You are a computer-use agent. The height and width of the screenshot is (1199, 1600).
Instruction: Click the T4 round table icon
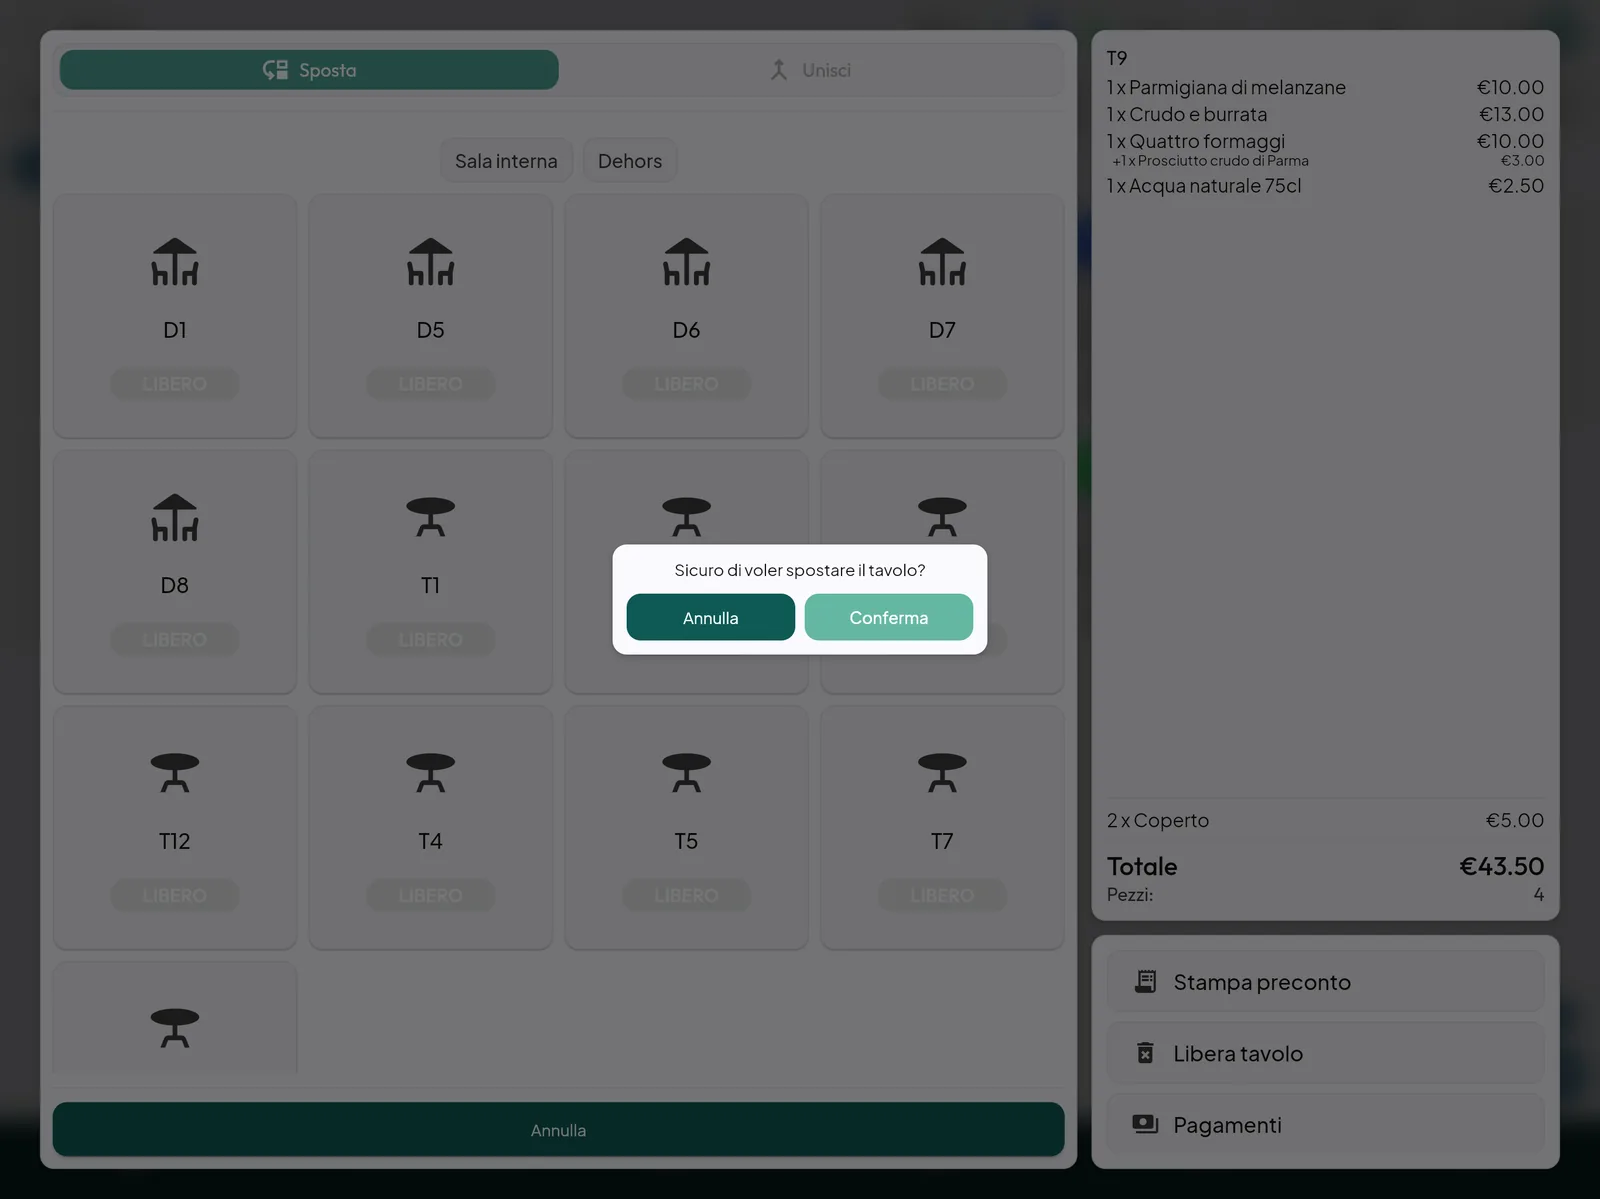(431, 773)
